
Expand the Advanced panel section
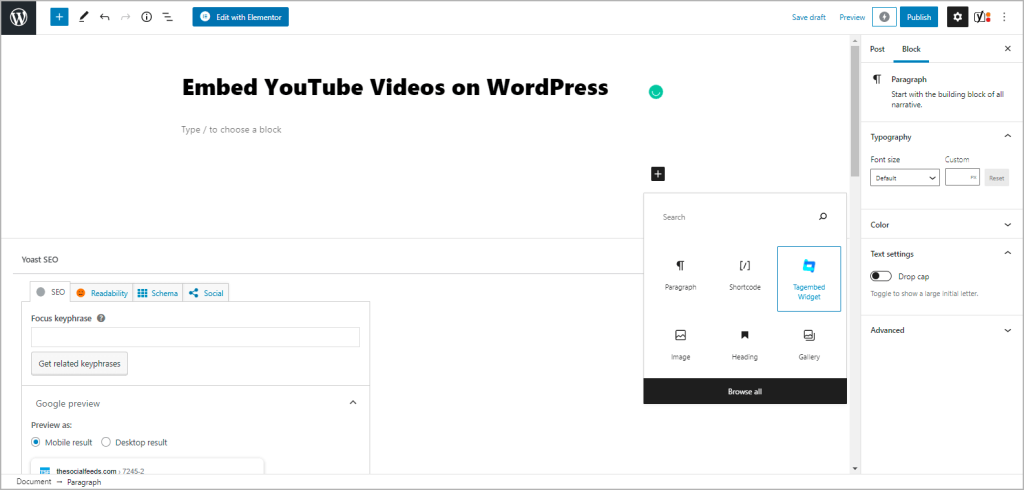940,330
